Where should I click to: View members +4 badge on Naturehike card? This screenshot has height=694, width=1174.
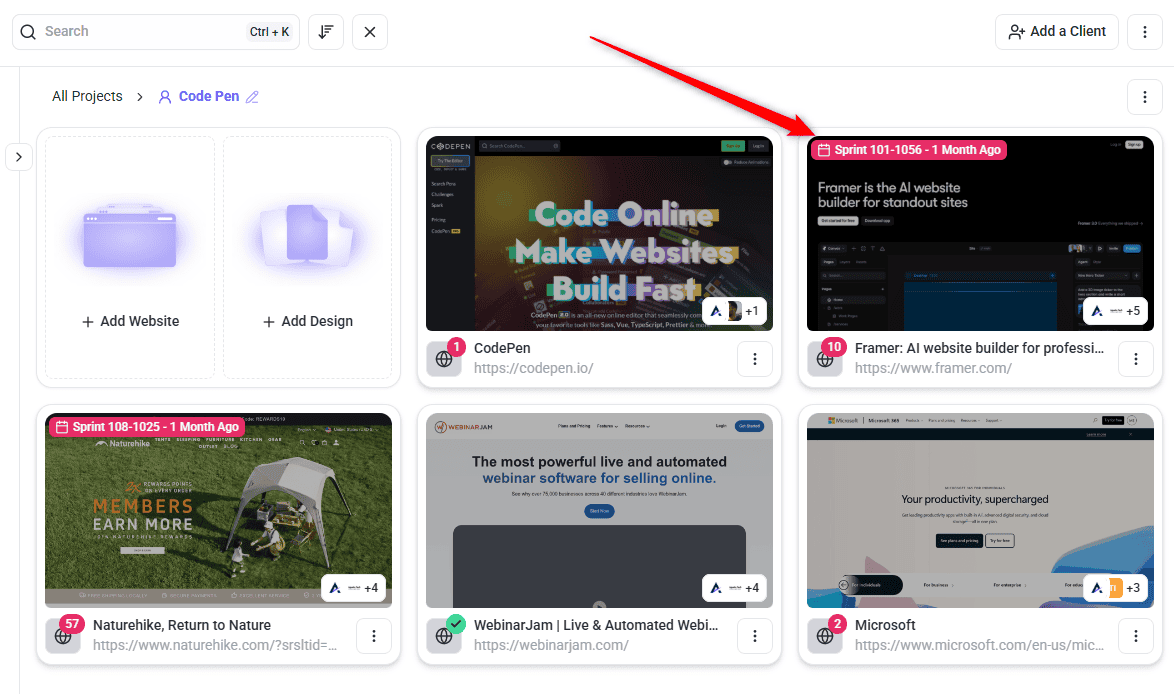pos(353,588)
